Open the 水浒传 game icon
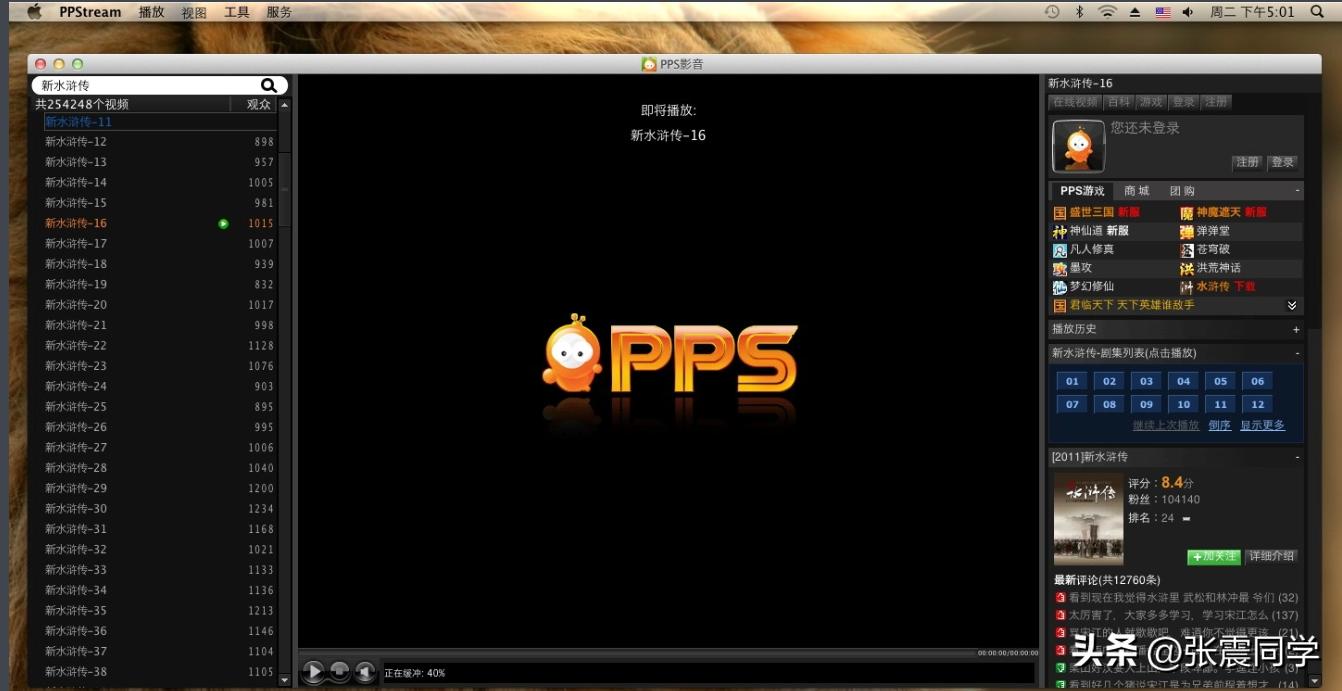The width and height of the screenshot is (1342, 691). coord(1187,287)
